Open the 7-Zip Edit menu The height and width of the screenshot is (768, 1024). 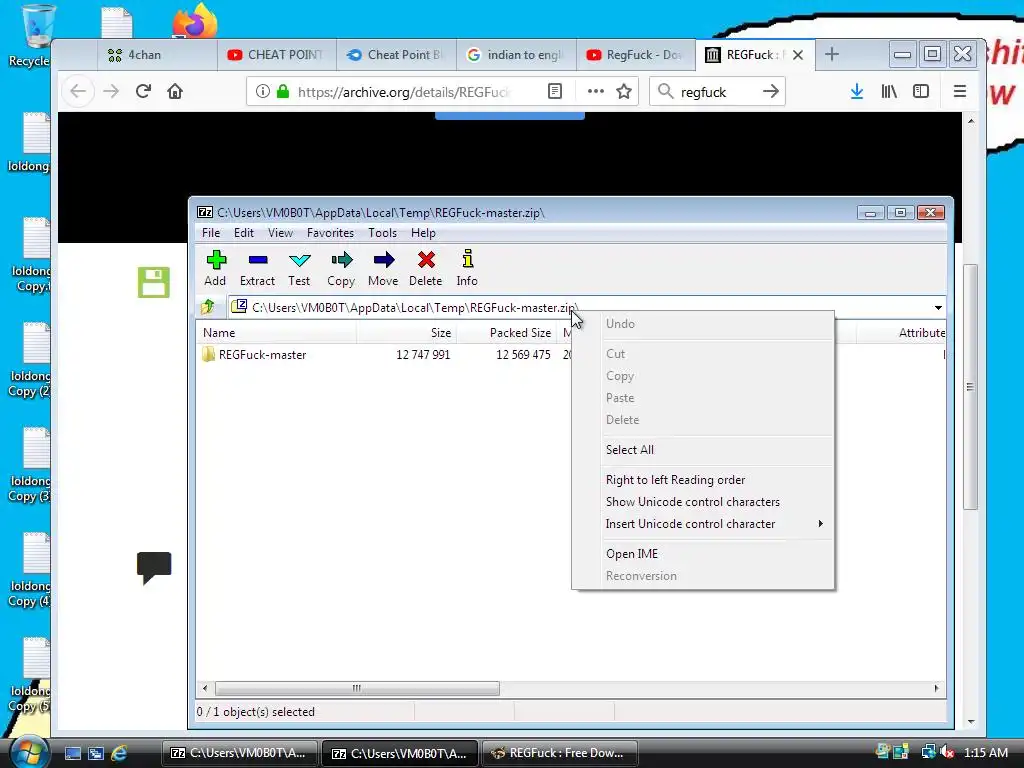point(244,232)
